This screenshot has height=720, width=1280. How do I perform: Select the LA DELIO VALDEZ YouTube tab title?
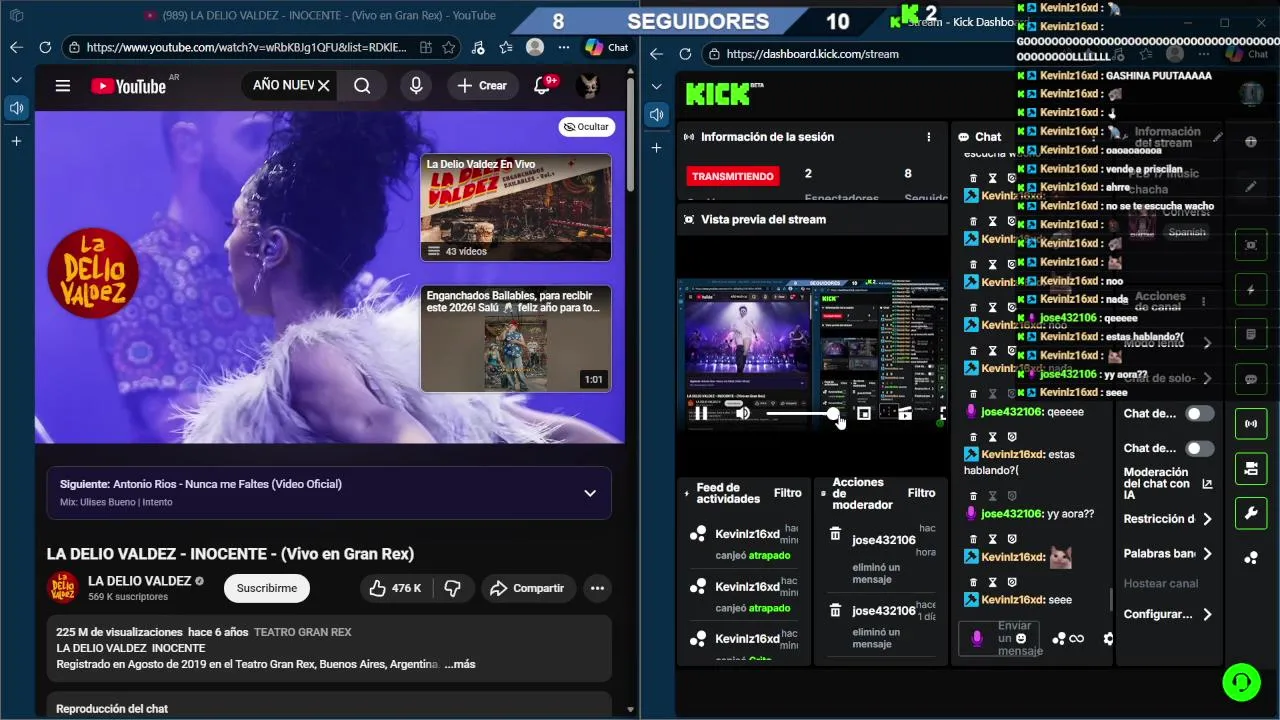tap(329, 15)
